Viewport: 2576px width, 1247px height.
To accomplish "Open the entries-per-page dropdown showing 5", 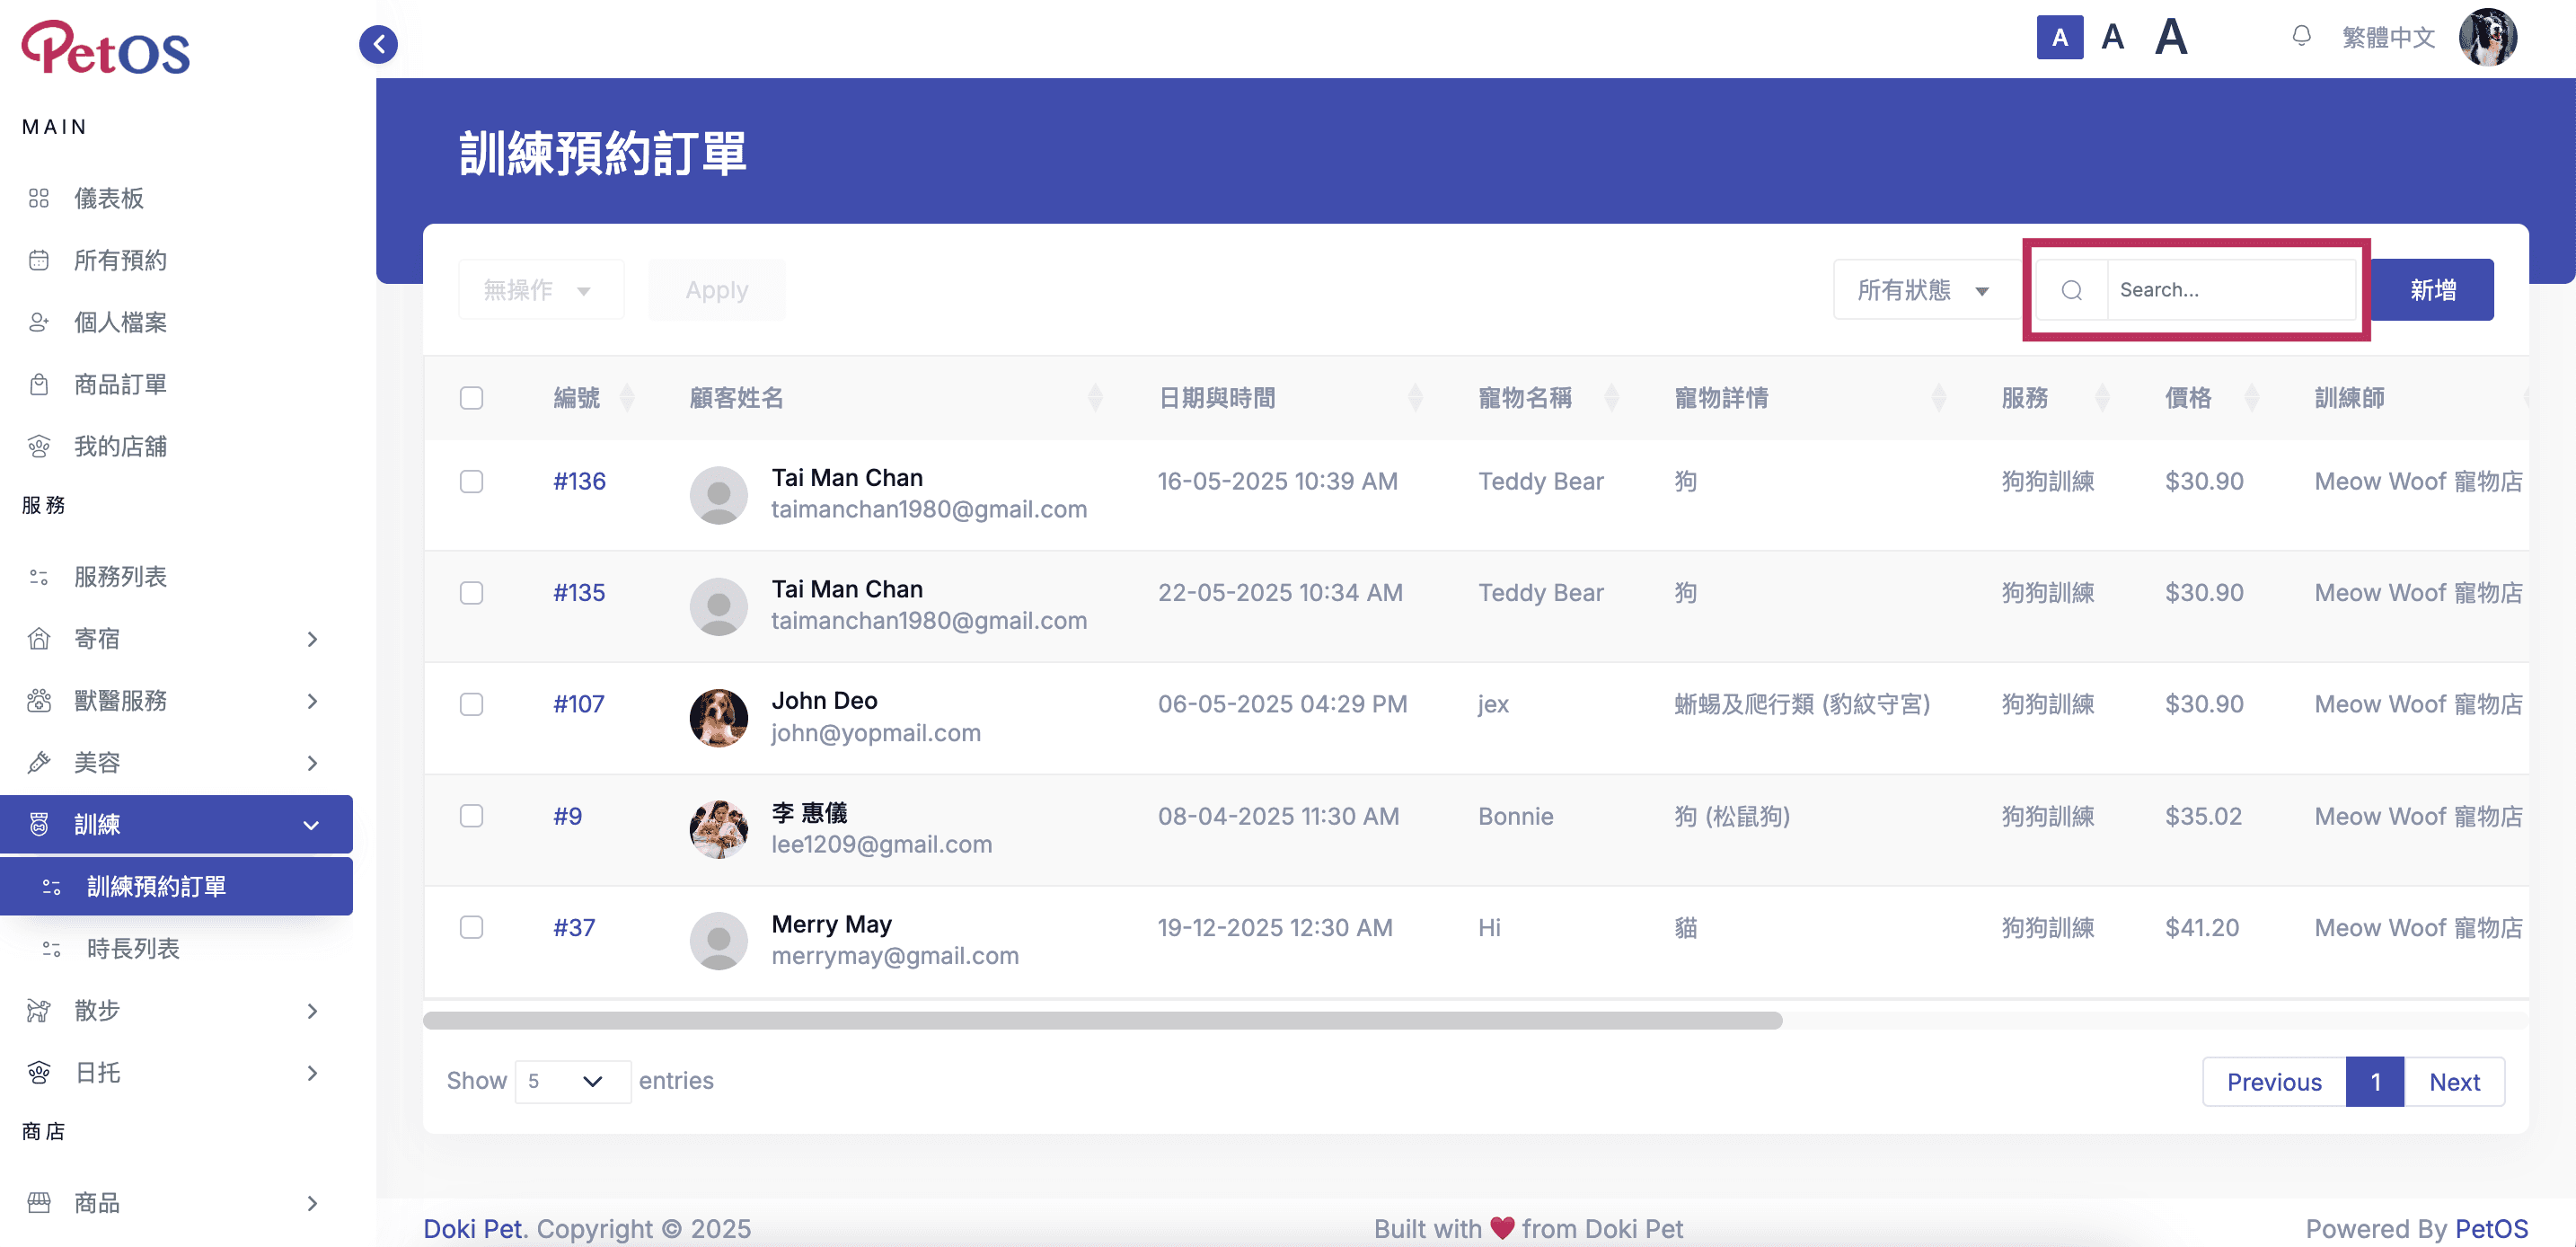I will tap(572, 1081).
